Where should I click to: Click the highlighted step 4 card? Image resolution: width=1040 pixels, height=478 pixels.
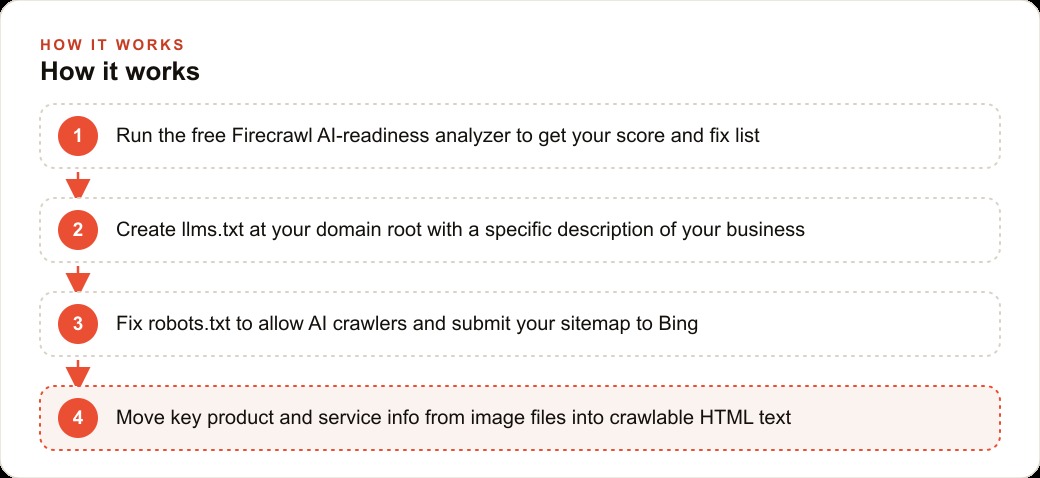tap(520, 418)
